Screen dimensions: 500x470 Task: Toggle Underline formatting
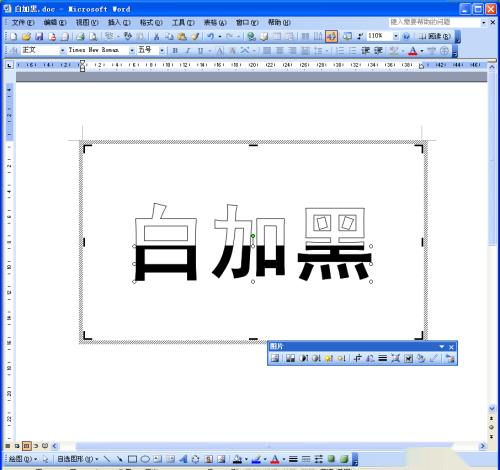click(200, 51)
